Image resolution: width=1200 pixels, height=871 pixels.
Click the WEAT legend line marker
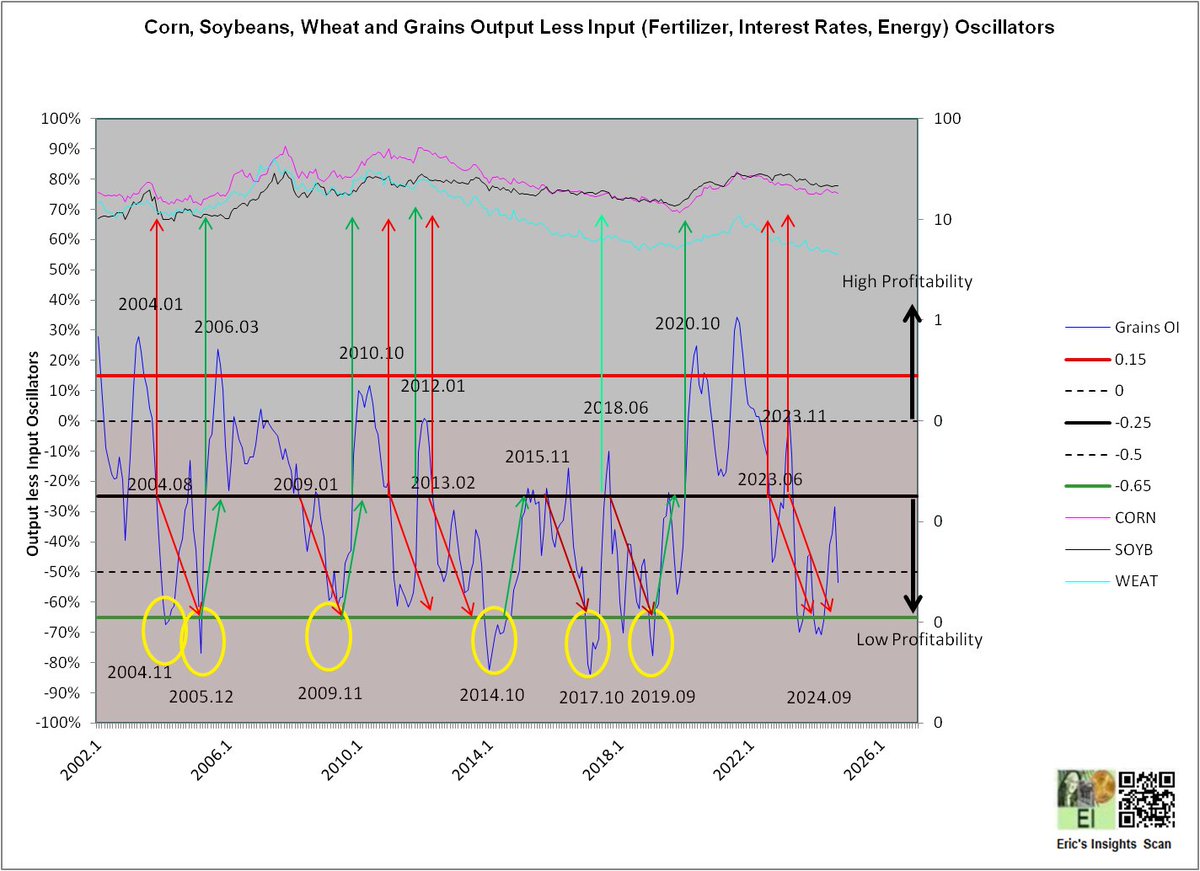click(x=1085, y=580)
